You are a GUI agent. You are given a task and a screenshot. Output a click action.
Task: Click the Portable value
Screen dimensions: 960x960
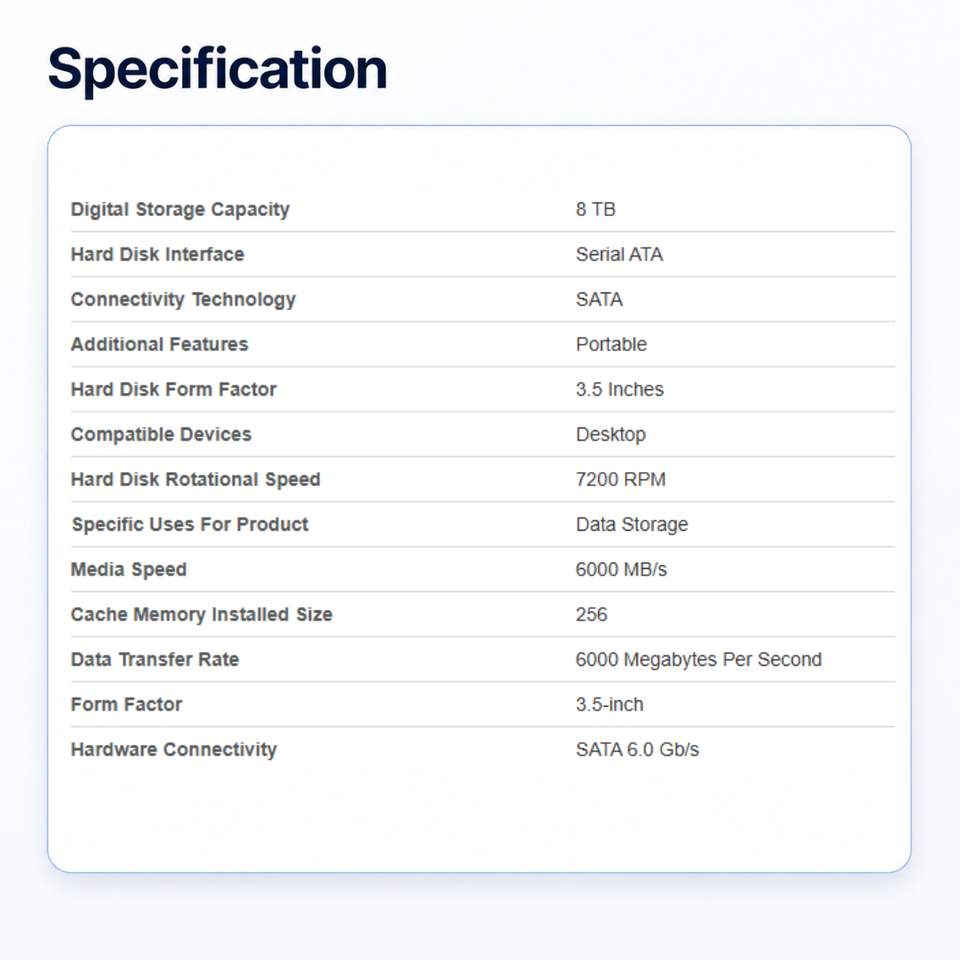611,344
